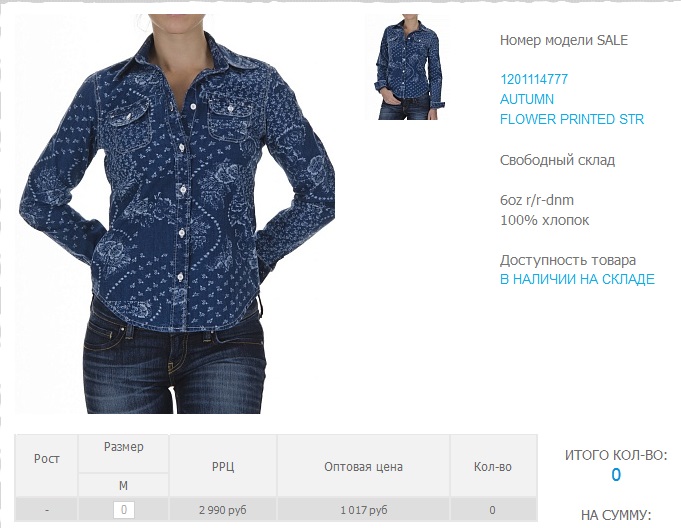Click the Доступность товара label
The image size is (681, 528).
(x=568, y=260)
